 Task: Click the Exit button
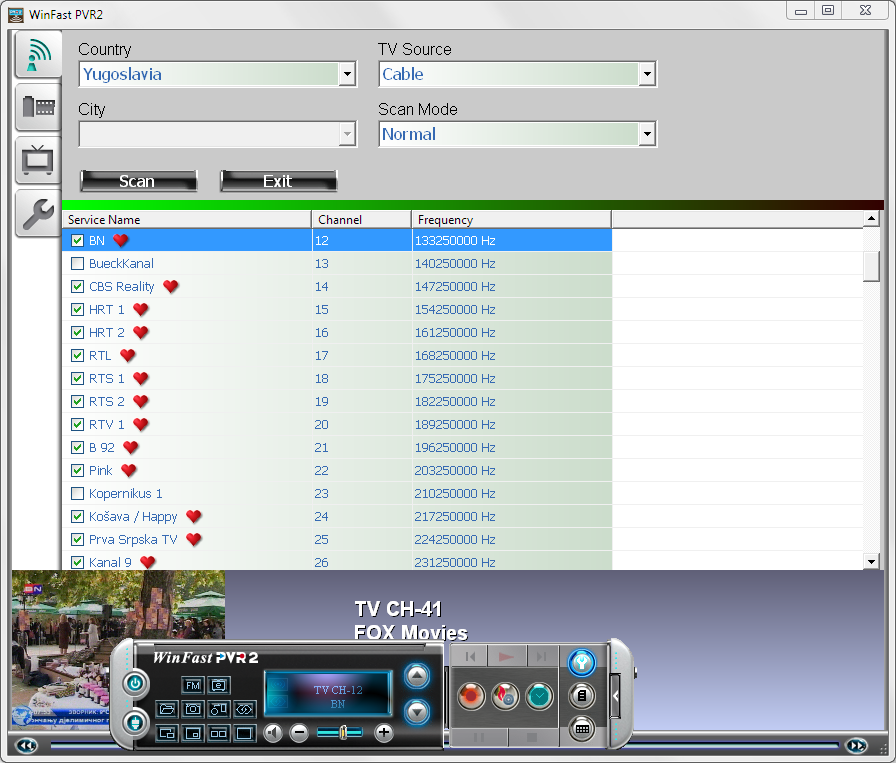pyautogui.click(x=278, y=181)
